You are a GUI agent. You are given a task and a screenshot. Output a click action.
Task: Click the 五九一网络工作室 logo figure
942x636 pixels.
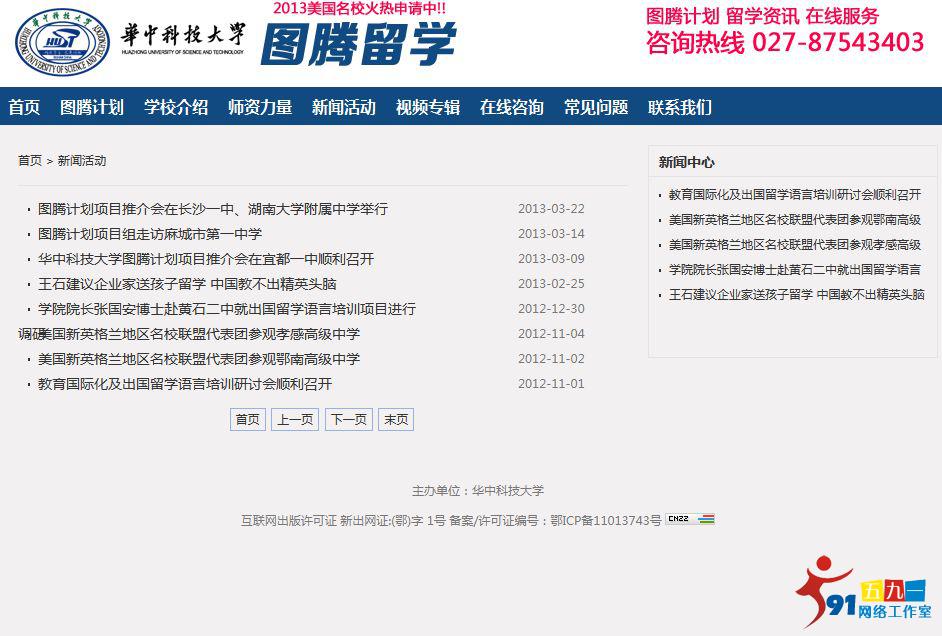coord(823,588)
